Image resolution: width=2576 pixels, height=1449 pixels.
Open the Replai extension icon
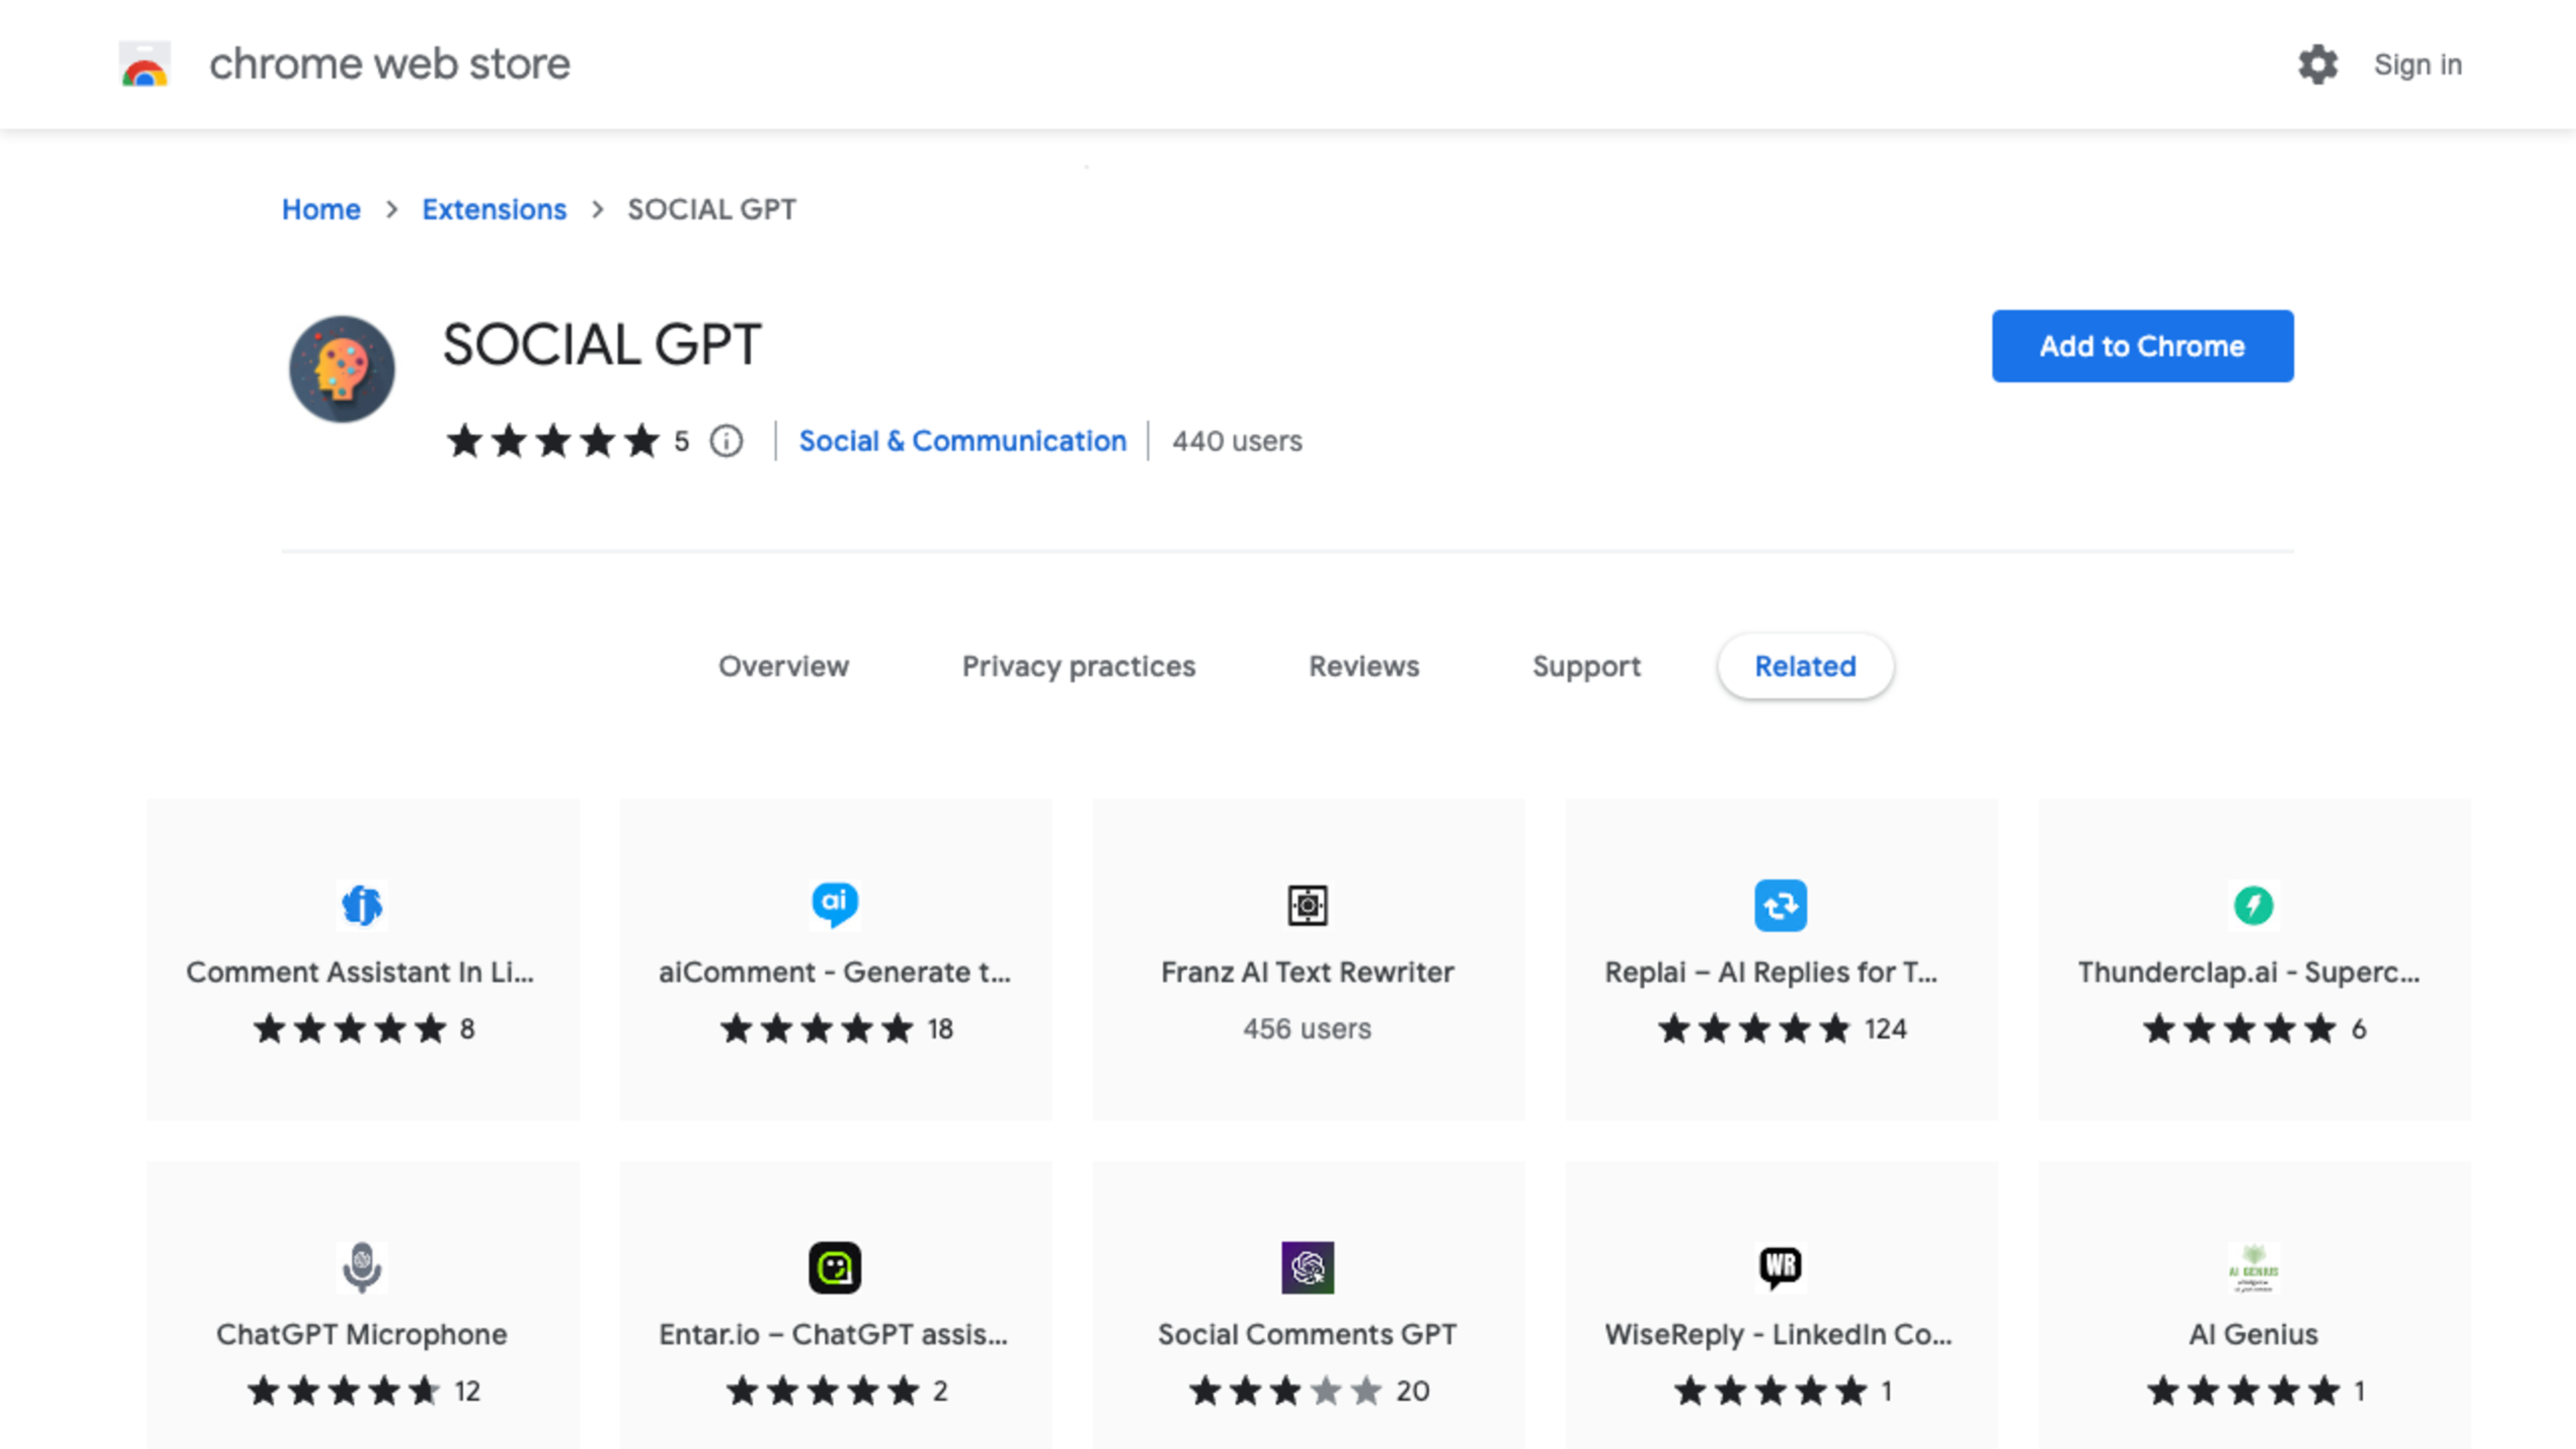(1780, 905)
